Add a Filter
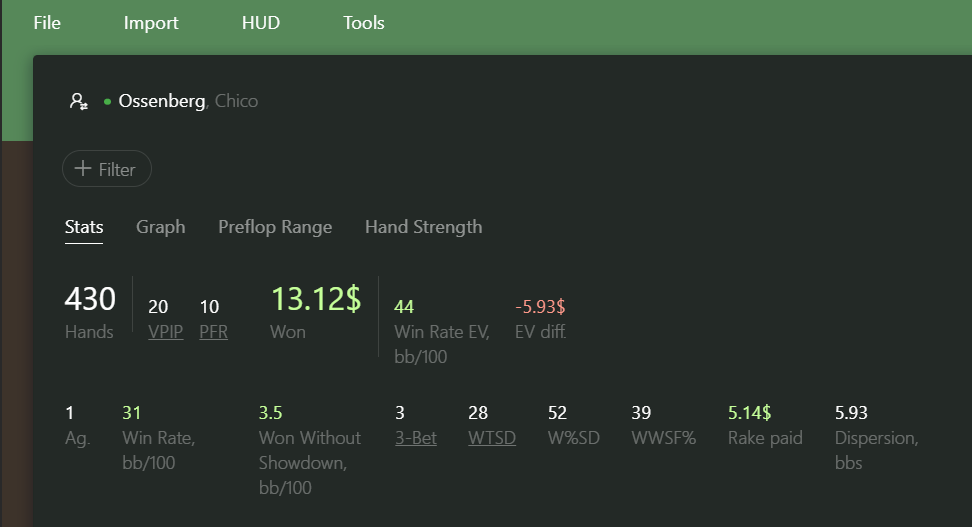Screen dimensions: 972x527 [107, 169]
